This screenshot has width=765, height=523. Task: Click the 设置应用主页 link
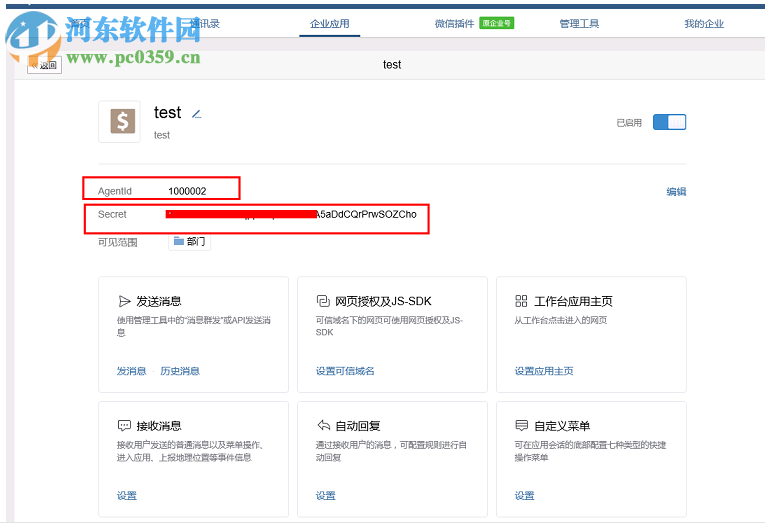point(544,371)
